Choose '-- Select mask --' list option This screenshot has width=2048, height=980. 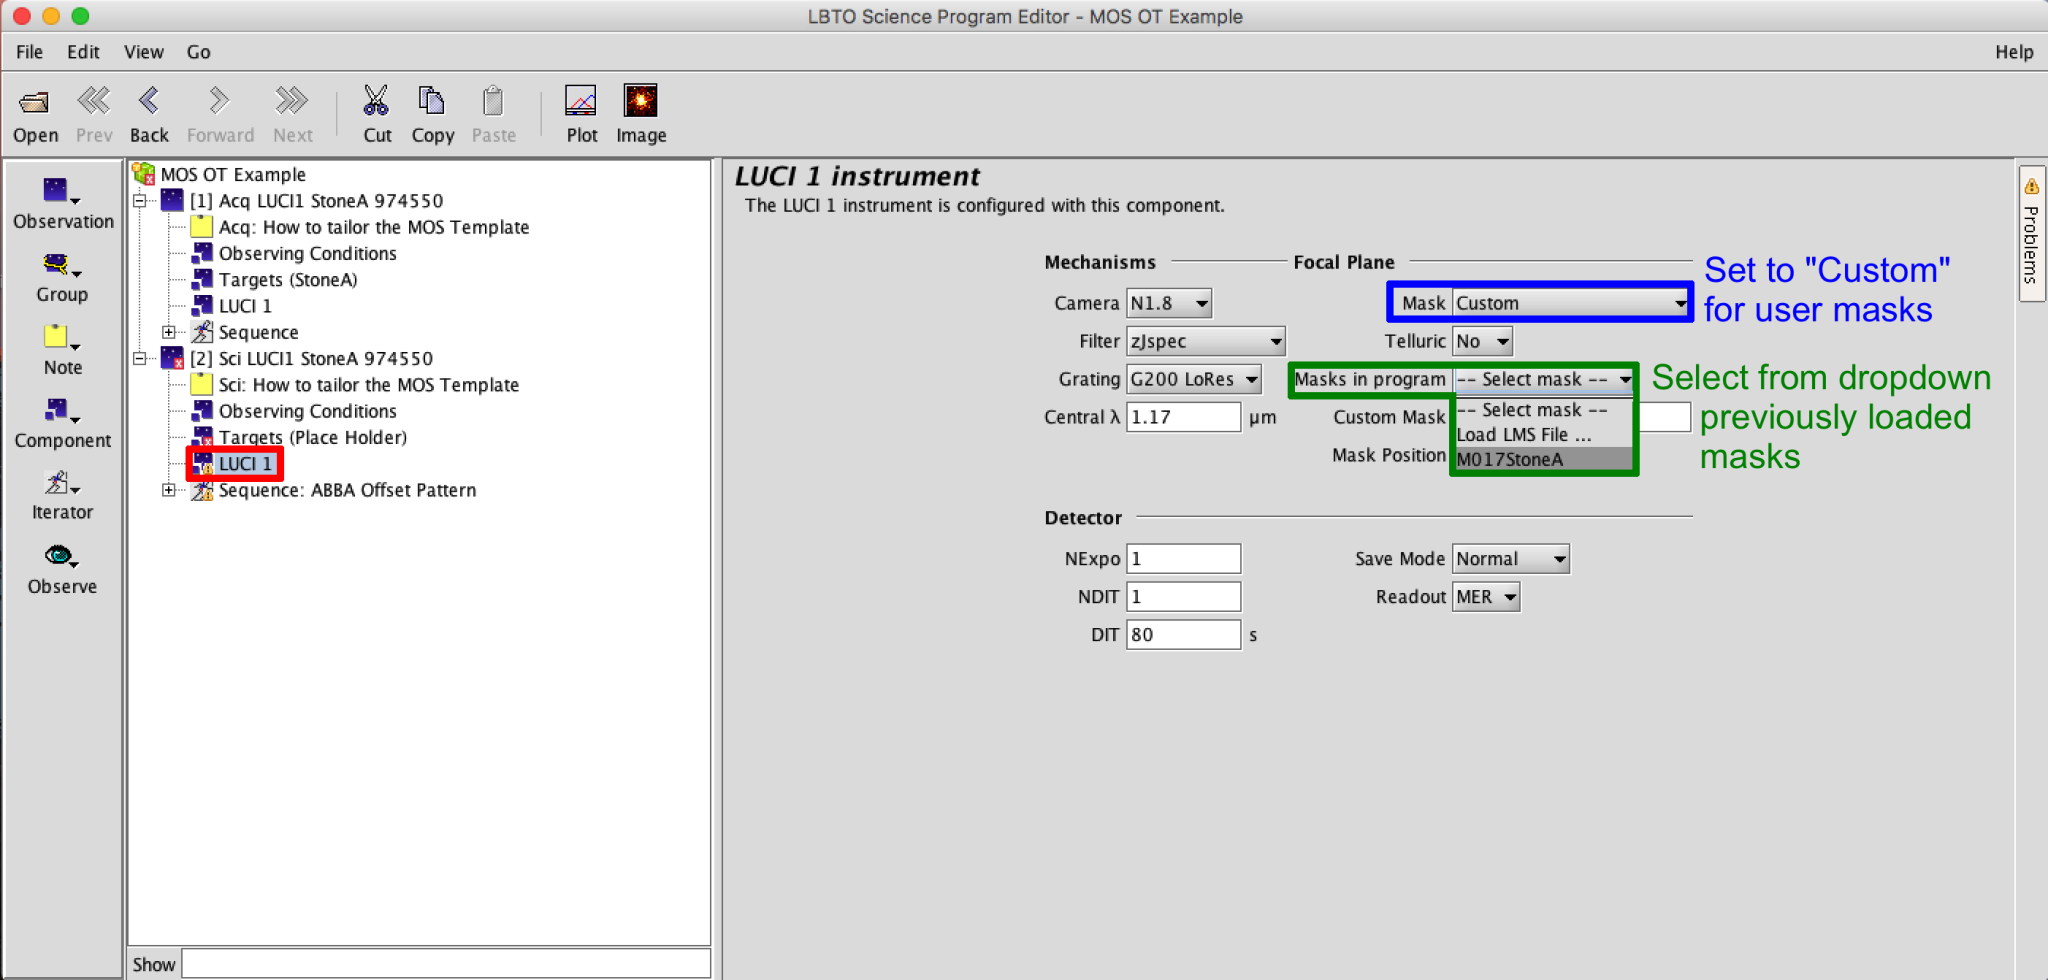click(1543, 410)
